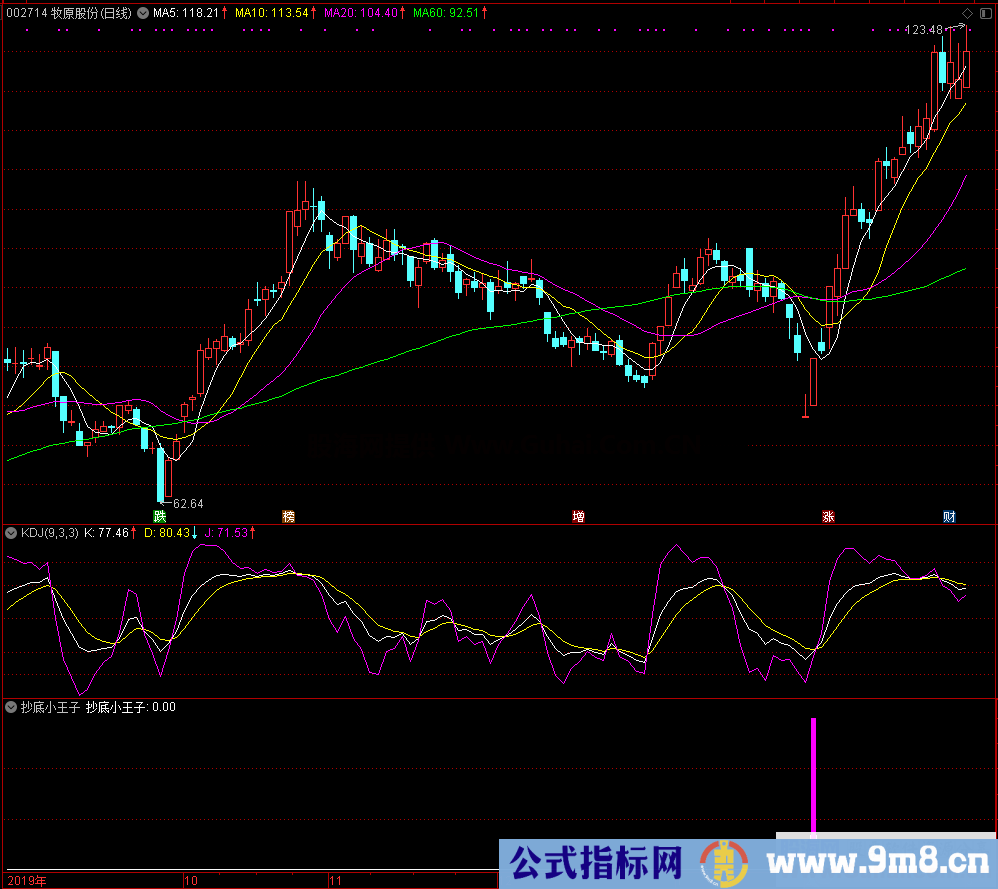Click the red 增 event marker
This screenshot has width=998, height=889.
[x=578, y=517]
